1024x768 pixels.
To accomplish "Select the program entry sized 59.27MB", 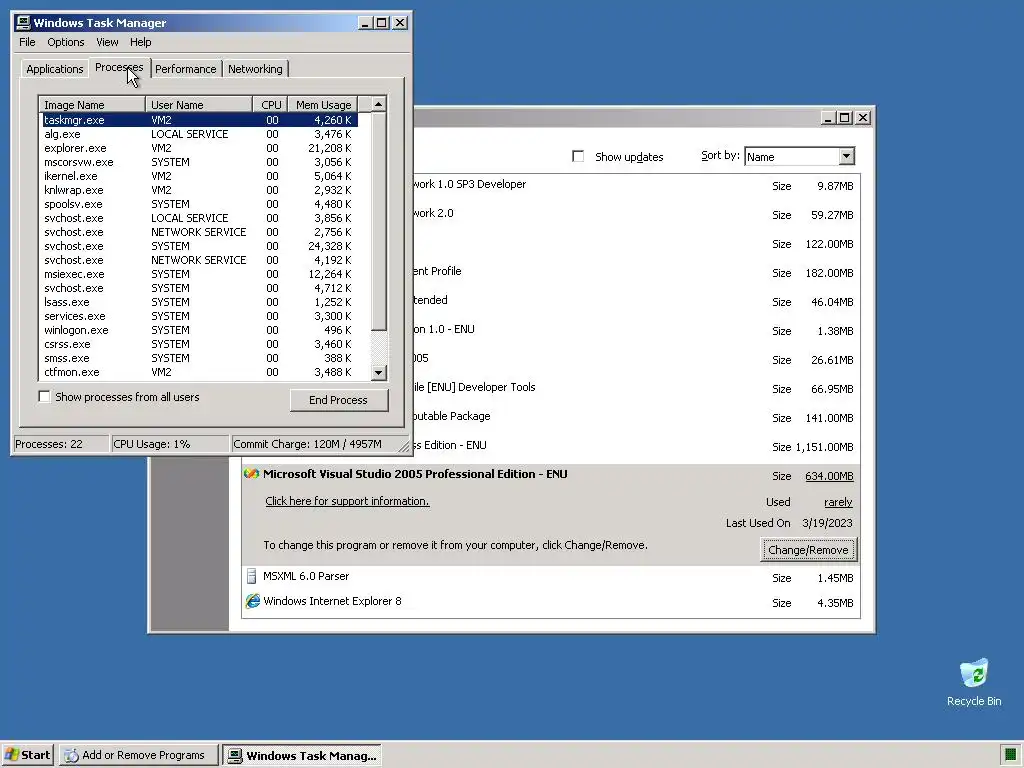I will point(637,214).
